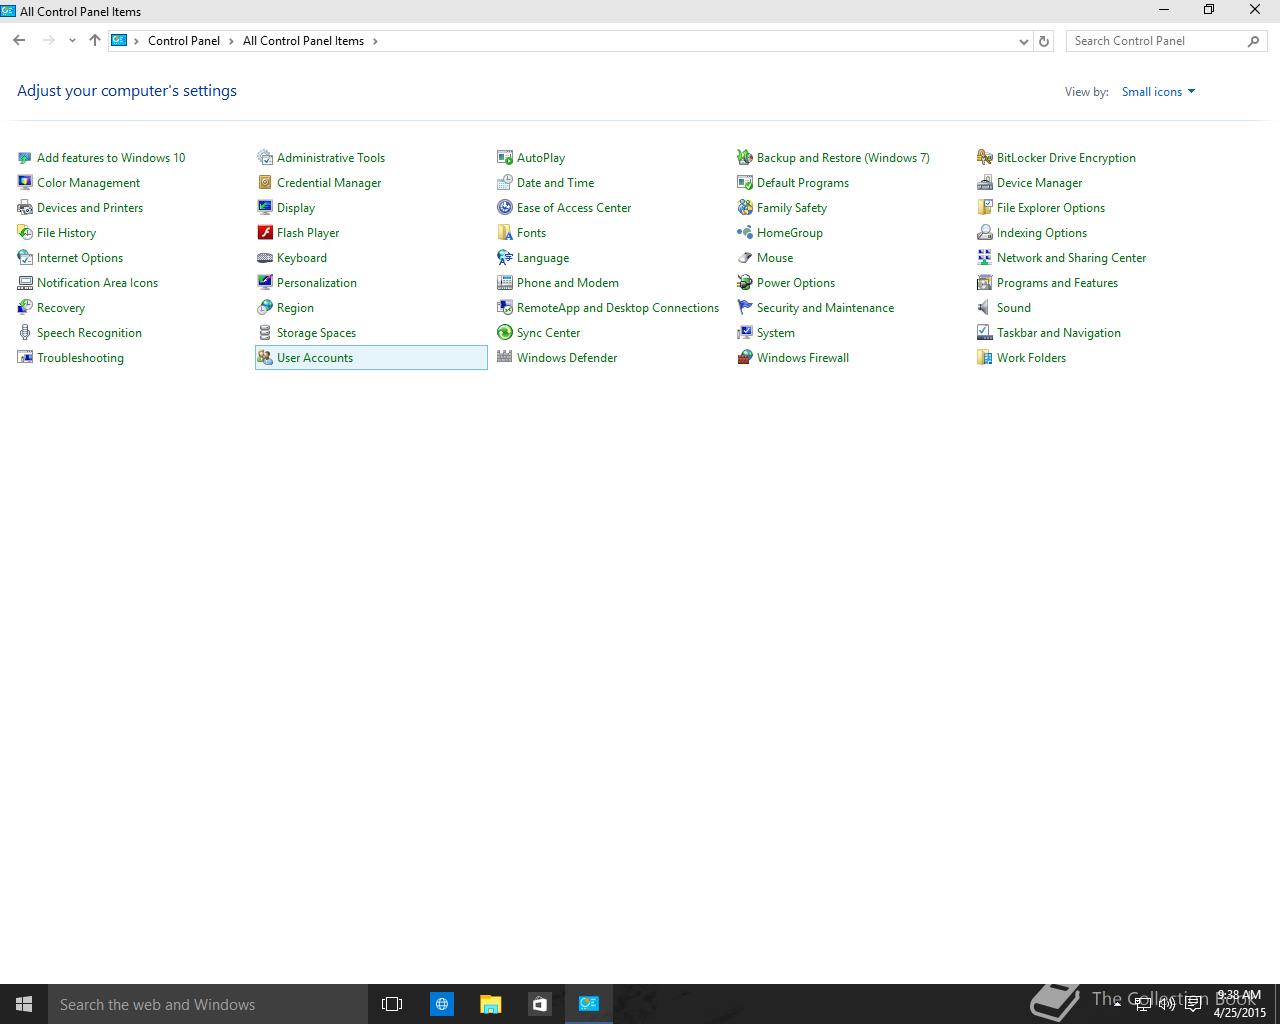Click the Fonts icon
Screen dimensions: 1280x1024
coord(505,232)
